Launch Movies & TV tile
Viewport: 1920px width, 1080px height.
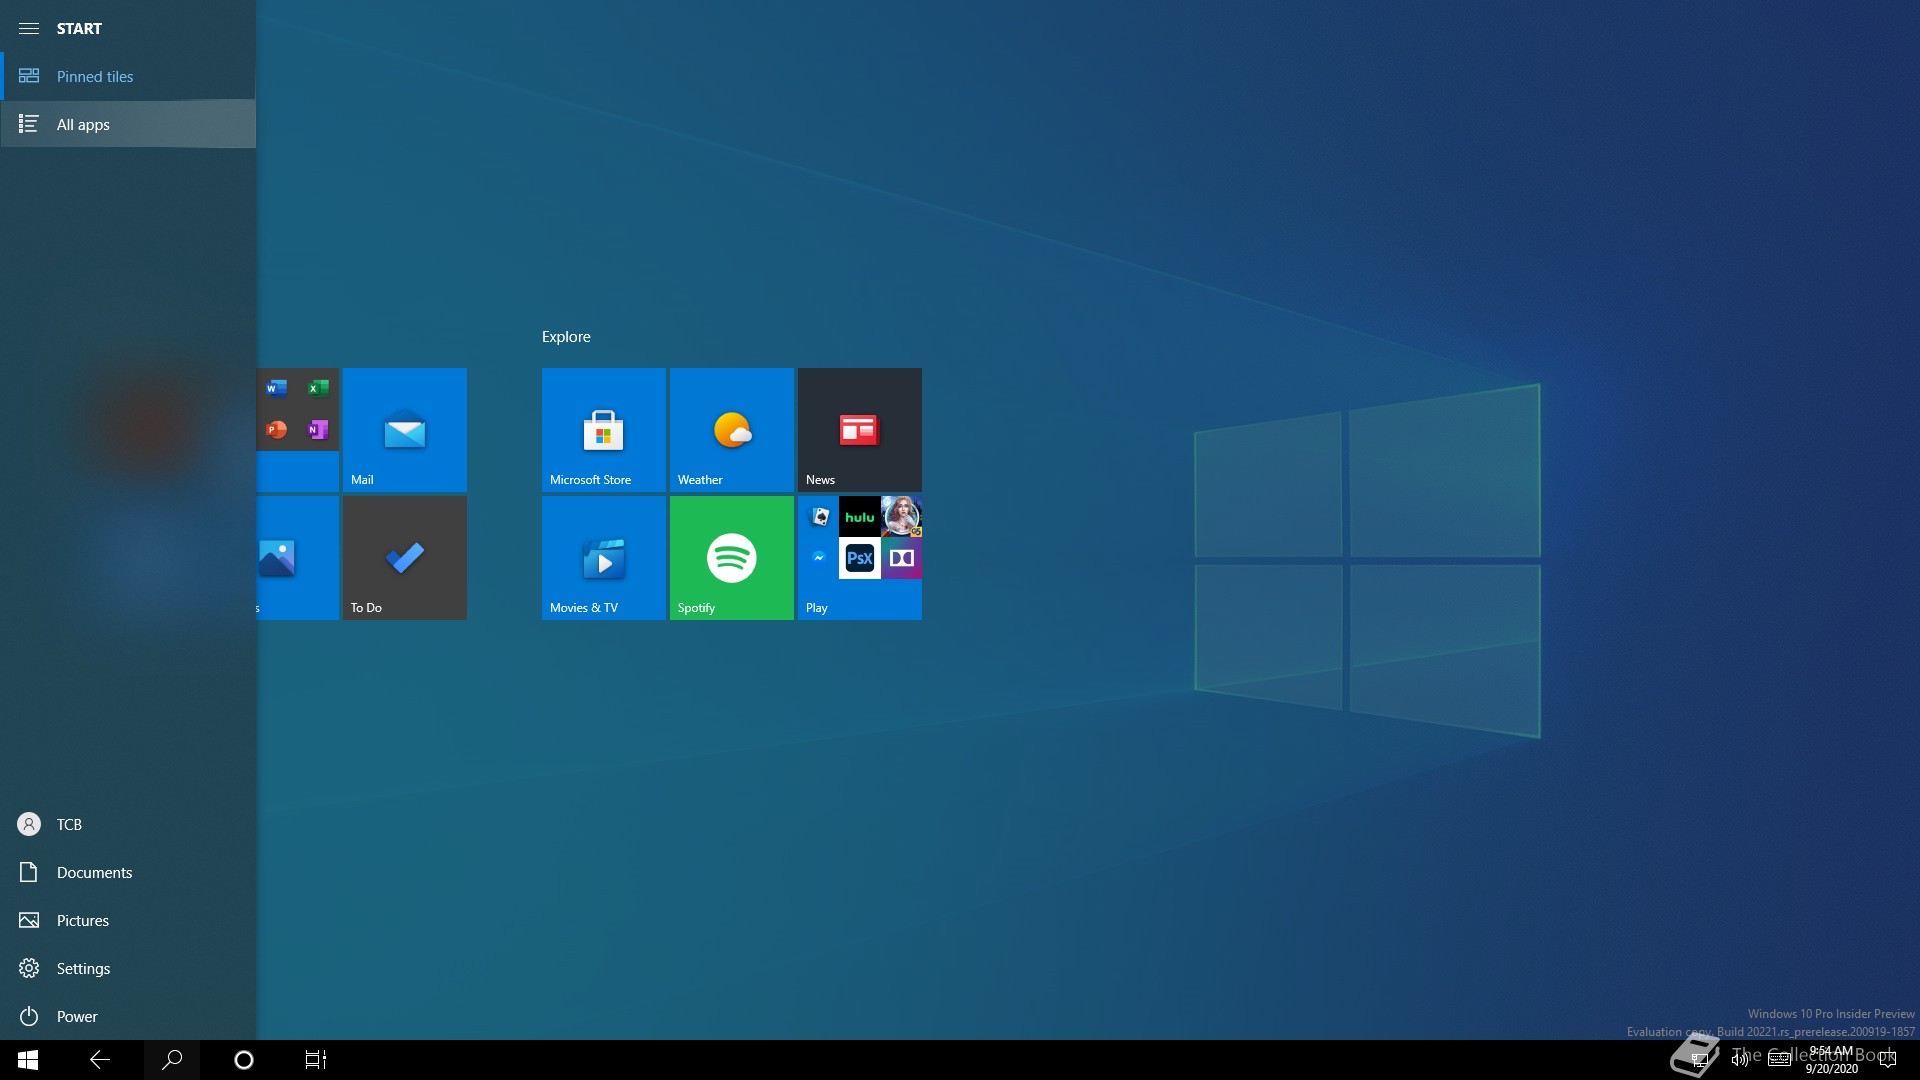pyautogui.click(x=603, y=557)
